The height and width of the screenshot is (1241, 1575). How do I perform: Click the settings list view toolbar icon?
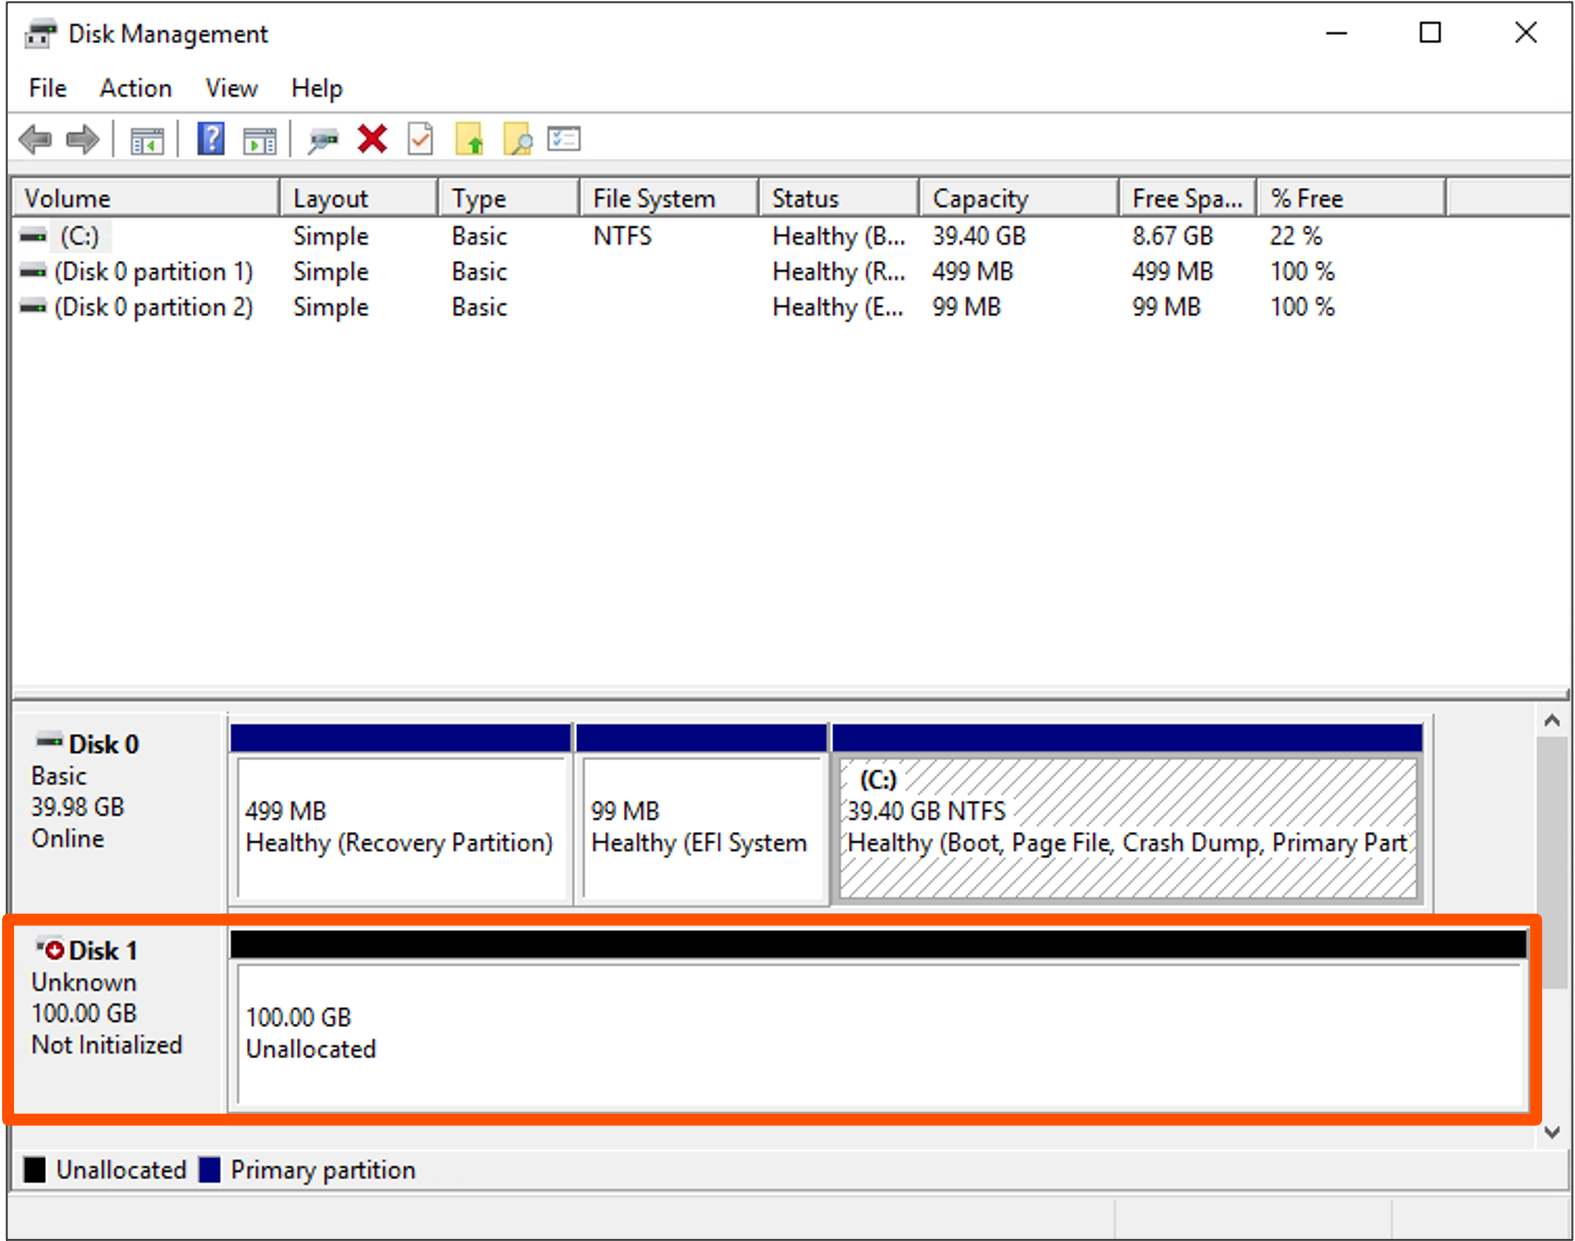pyautogui.click(x=564, y=138)
